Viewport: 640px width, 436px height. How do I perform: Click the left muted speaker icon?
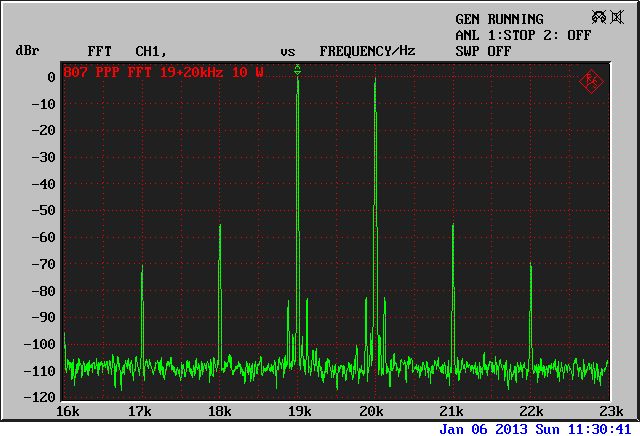coord(599,18)
